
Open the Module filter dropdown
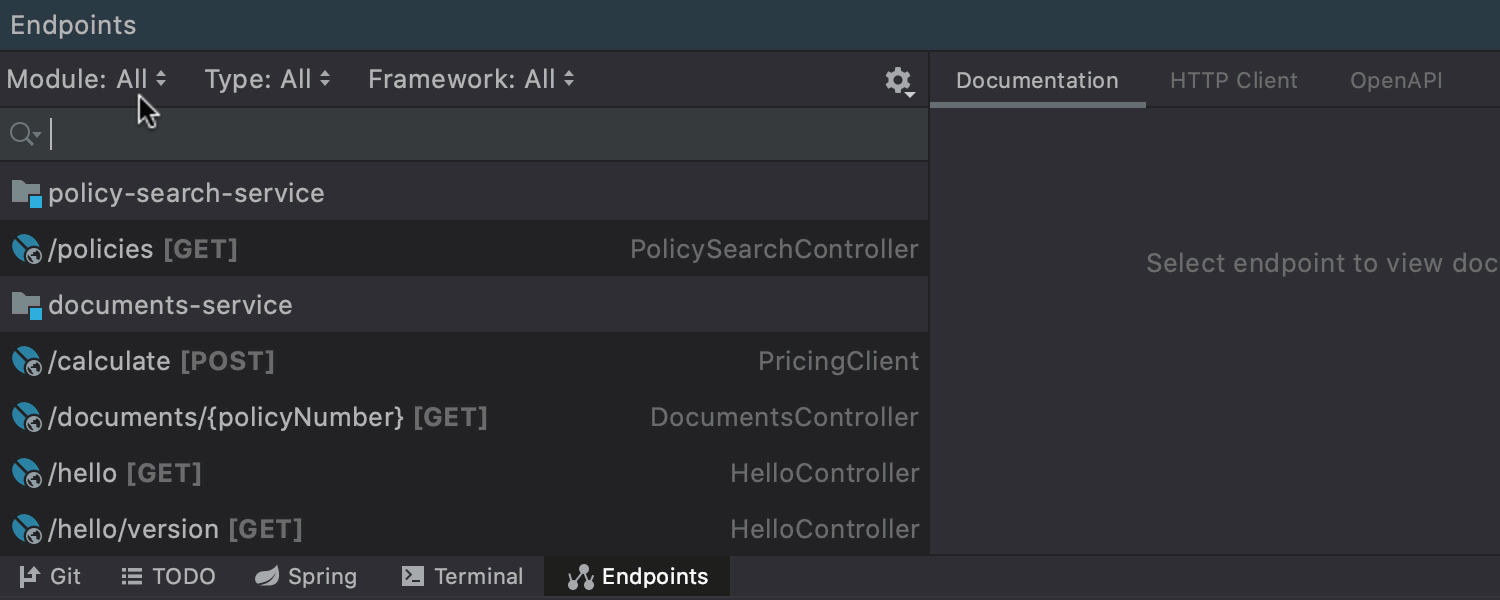point(87,79)
